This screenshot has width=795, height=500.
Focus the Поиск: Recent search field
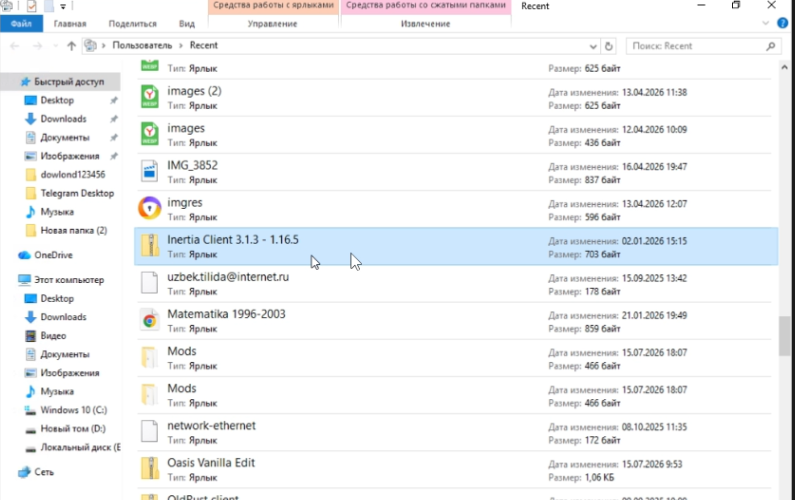pyautogui.click(x=697, y=46)
